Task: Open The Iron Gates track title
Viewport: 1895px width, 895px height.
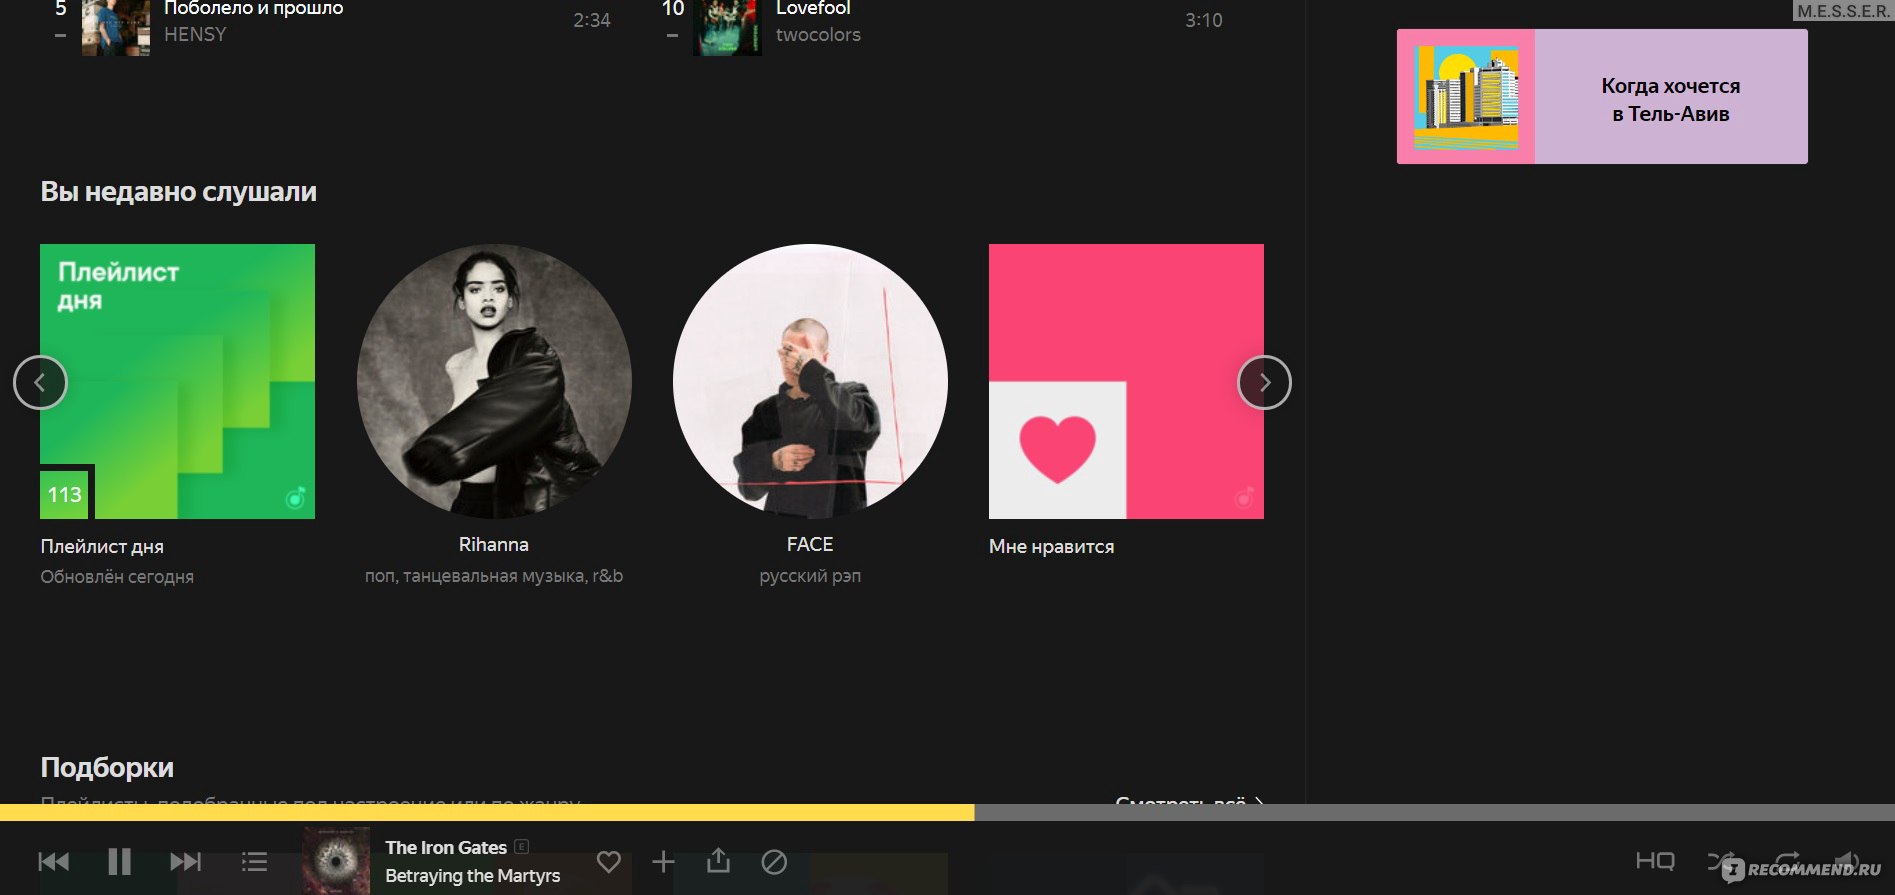Action: [x=446, y=847]
